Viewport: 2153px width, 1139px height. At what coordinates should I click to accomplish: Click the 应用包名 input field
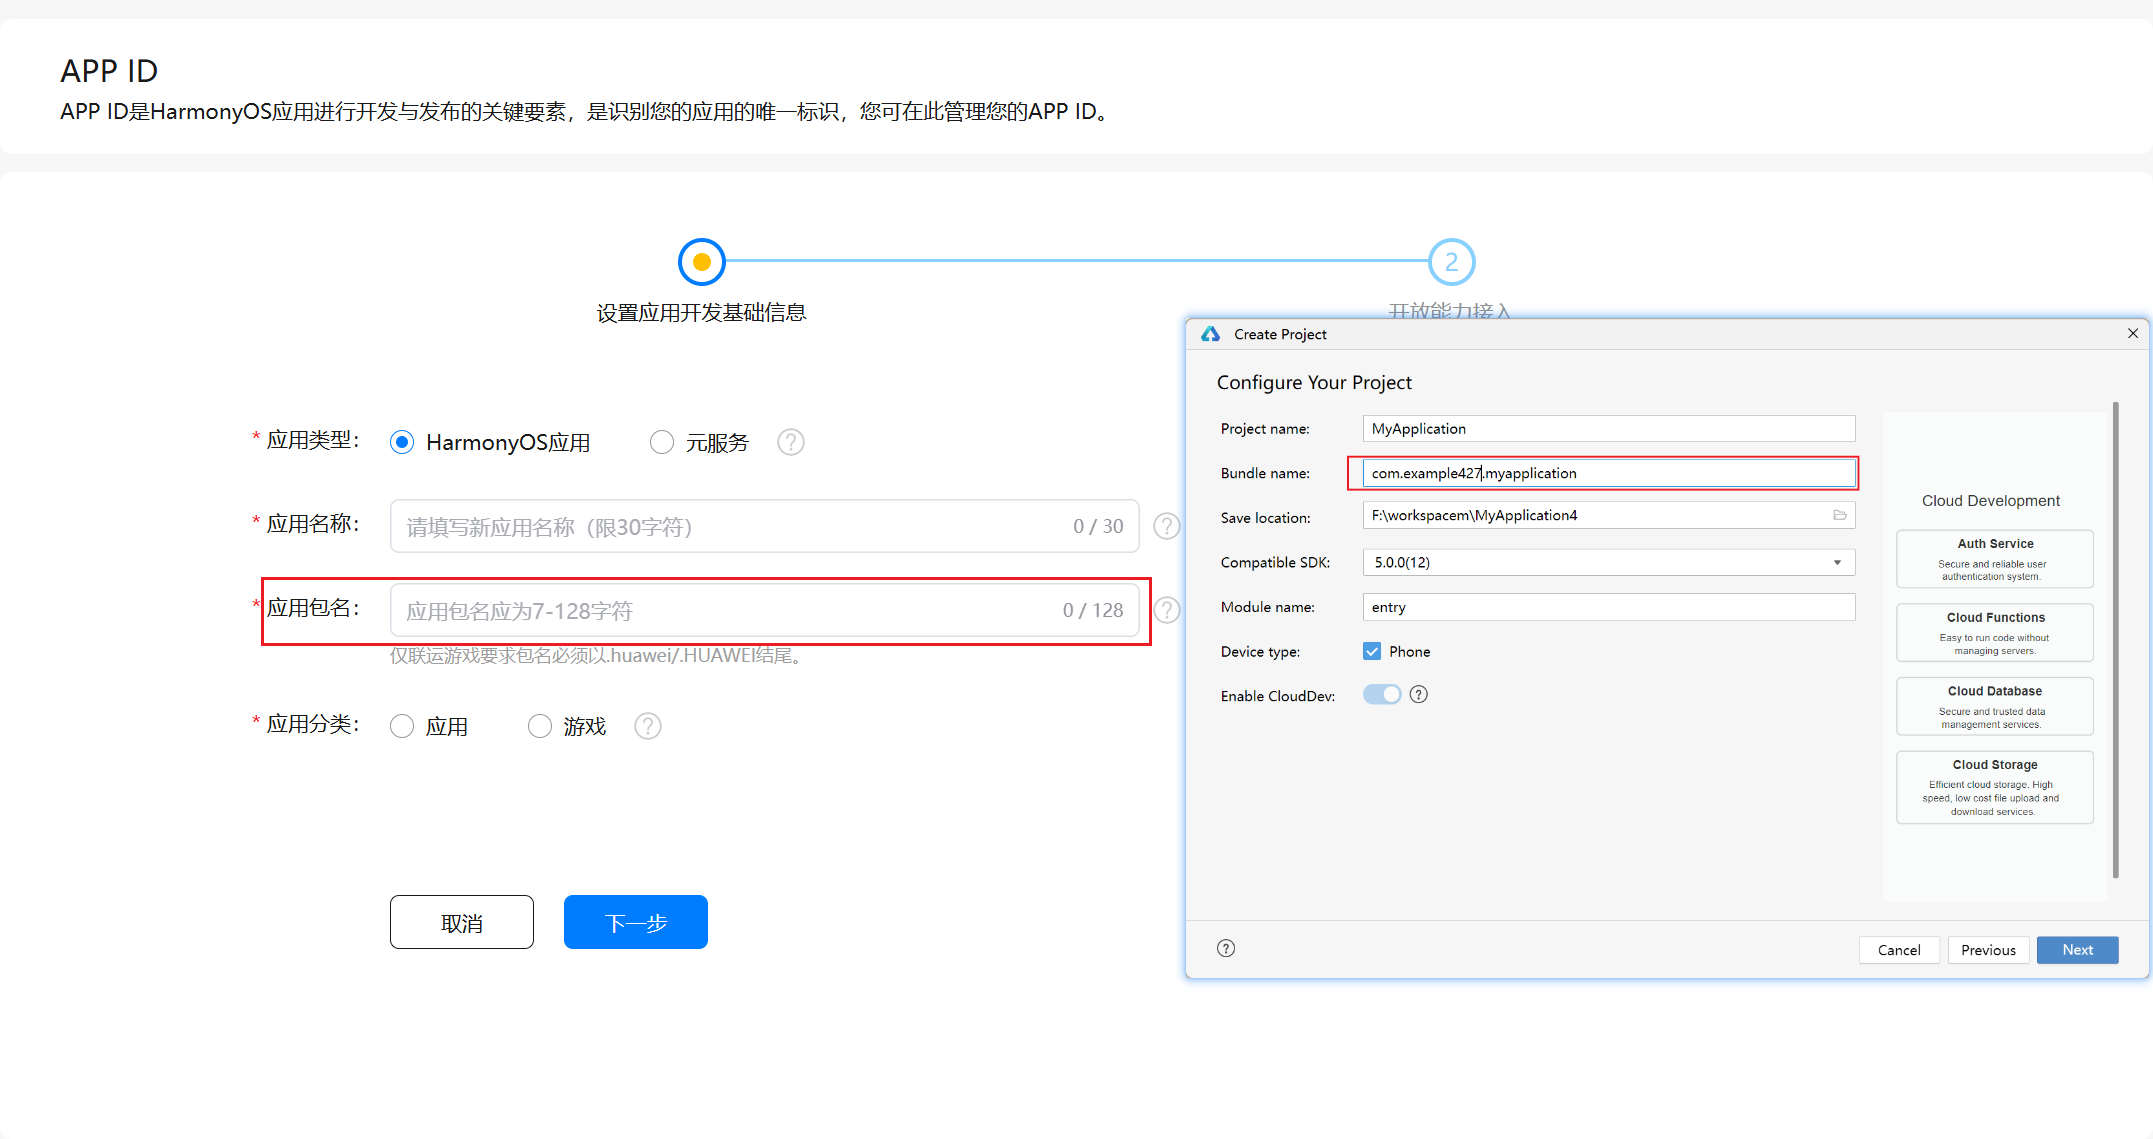pyautogui.click(x=764, y=610)
